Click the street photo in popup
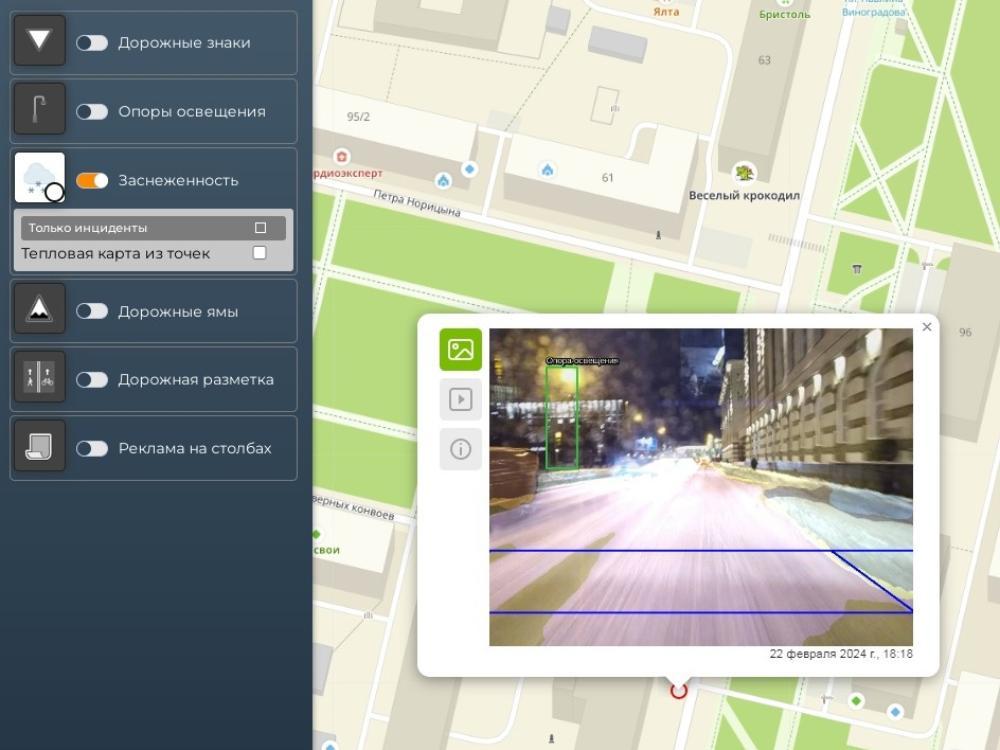Image resolution: width=1000 pixels, height=750 pixels. 700,487
